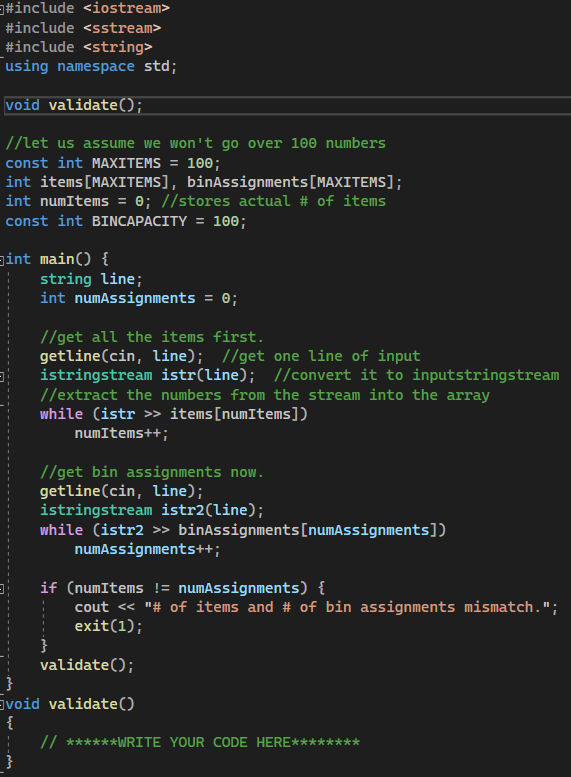Click the 'validate();' call inside main
The width and height of the screenshot is (571, 777).
(x=87, y=665)
